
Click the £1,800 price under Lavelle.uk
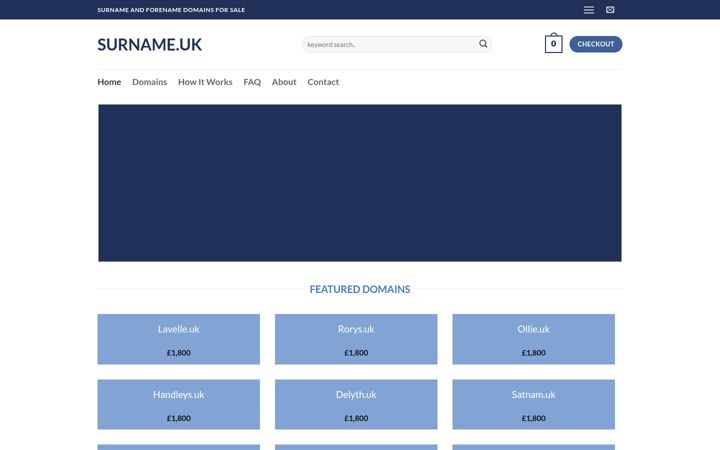[179, 353]
